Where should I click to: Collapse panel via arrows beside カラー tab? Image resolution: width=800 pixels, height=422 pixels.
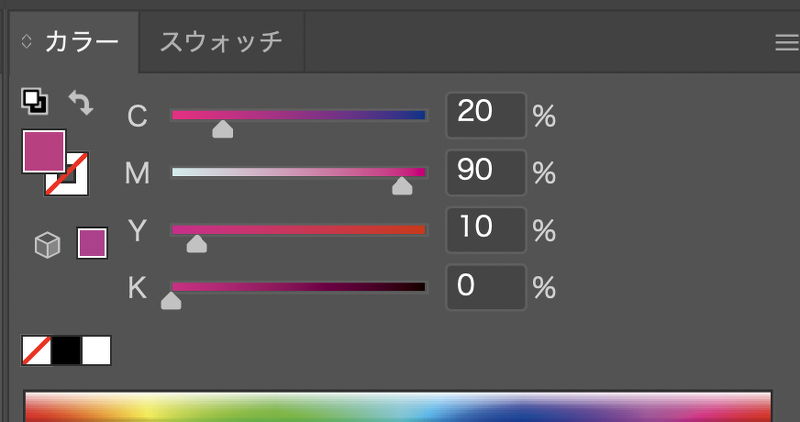coord(26,42)
